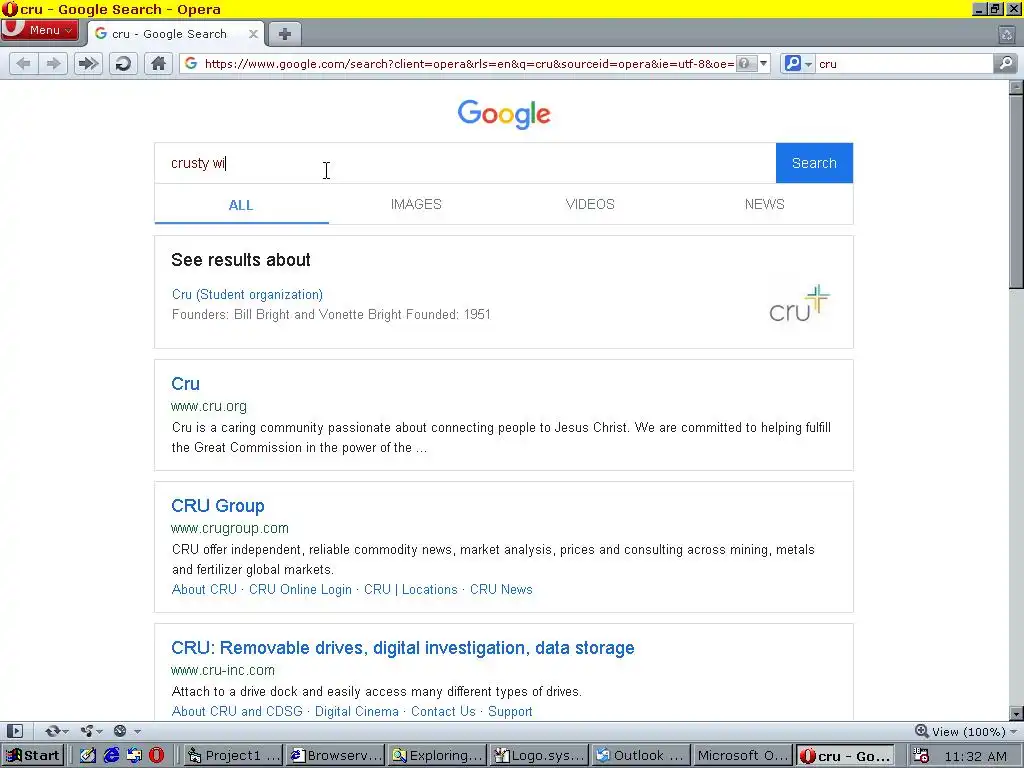Switch to Logo.sys... taskbar window
Viewport: 1024px width, 768px height.
click(x=539, y=756)
